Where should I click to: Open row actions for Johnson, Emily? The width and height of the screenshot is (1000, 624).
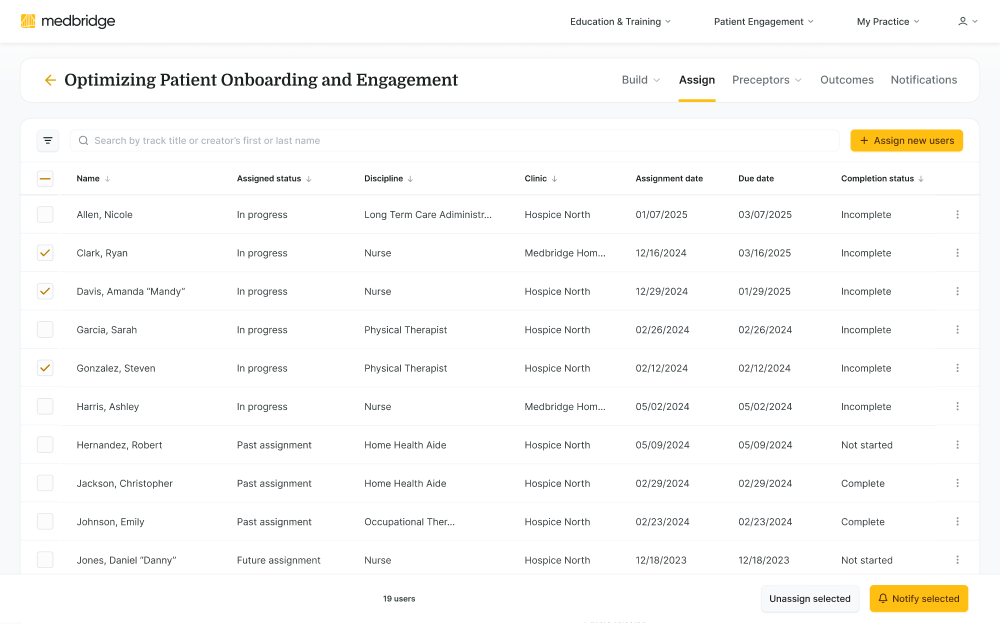coord(957,521)
